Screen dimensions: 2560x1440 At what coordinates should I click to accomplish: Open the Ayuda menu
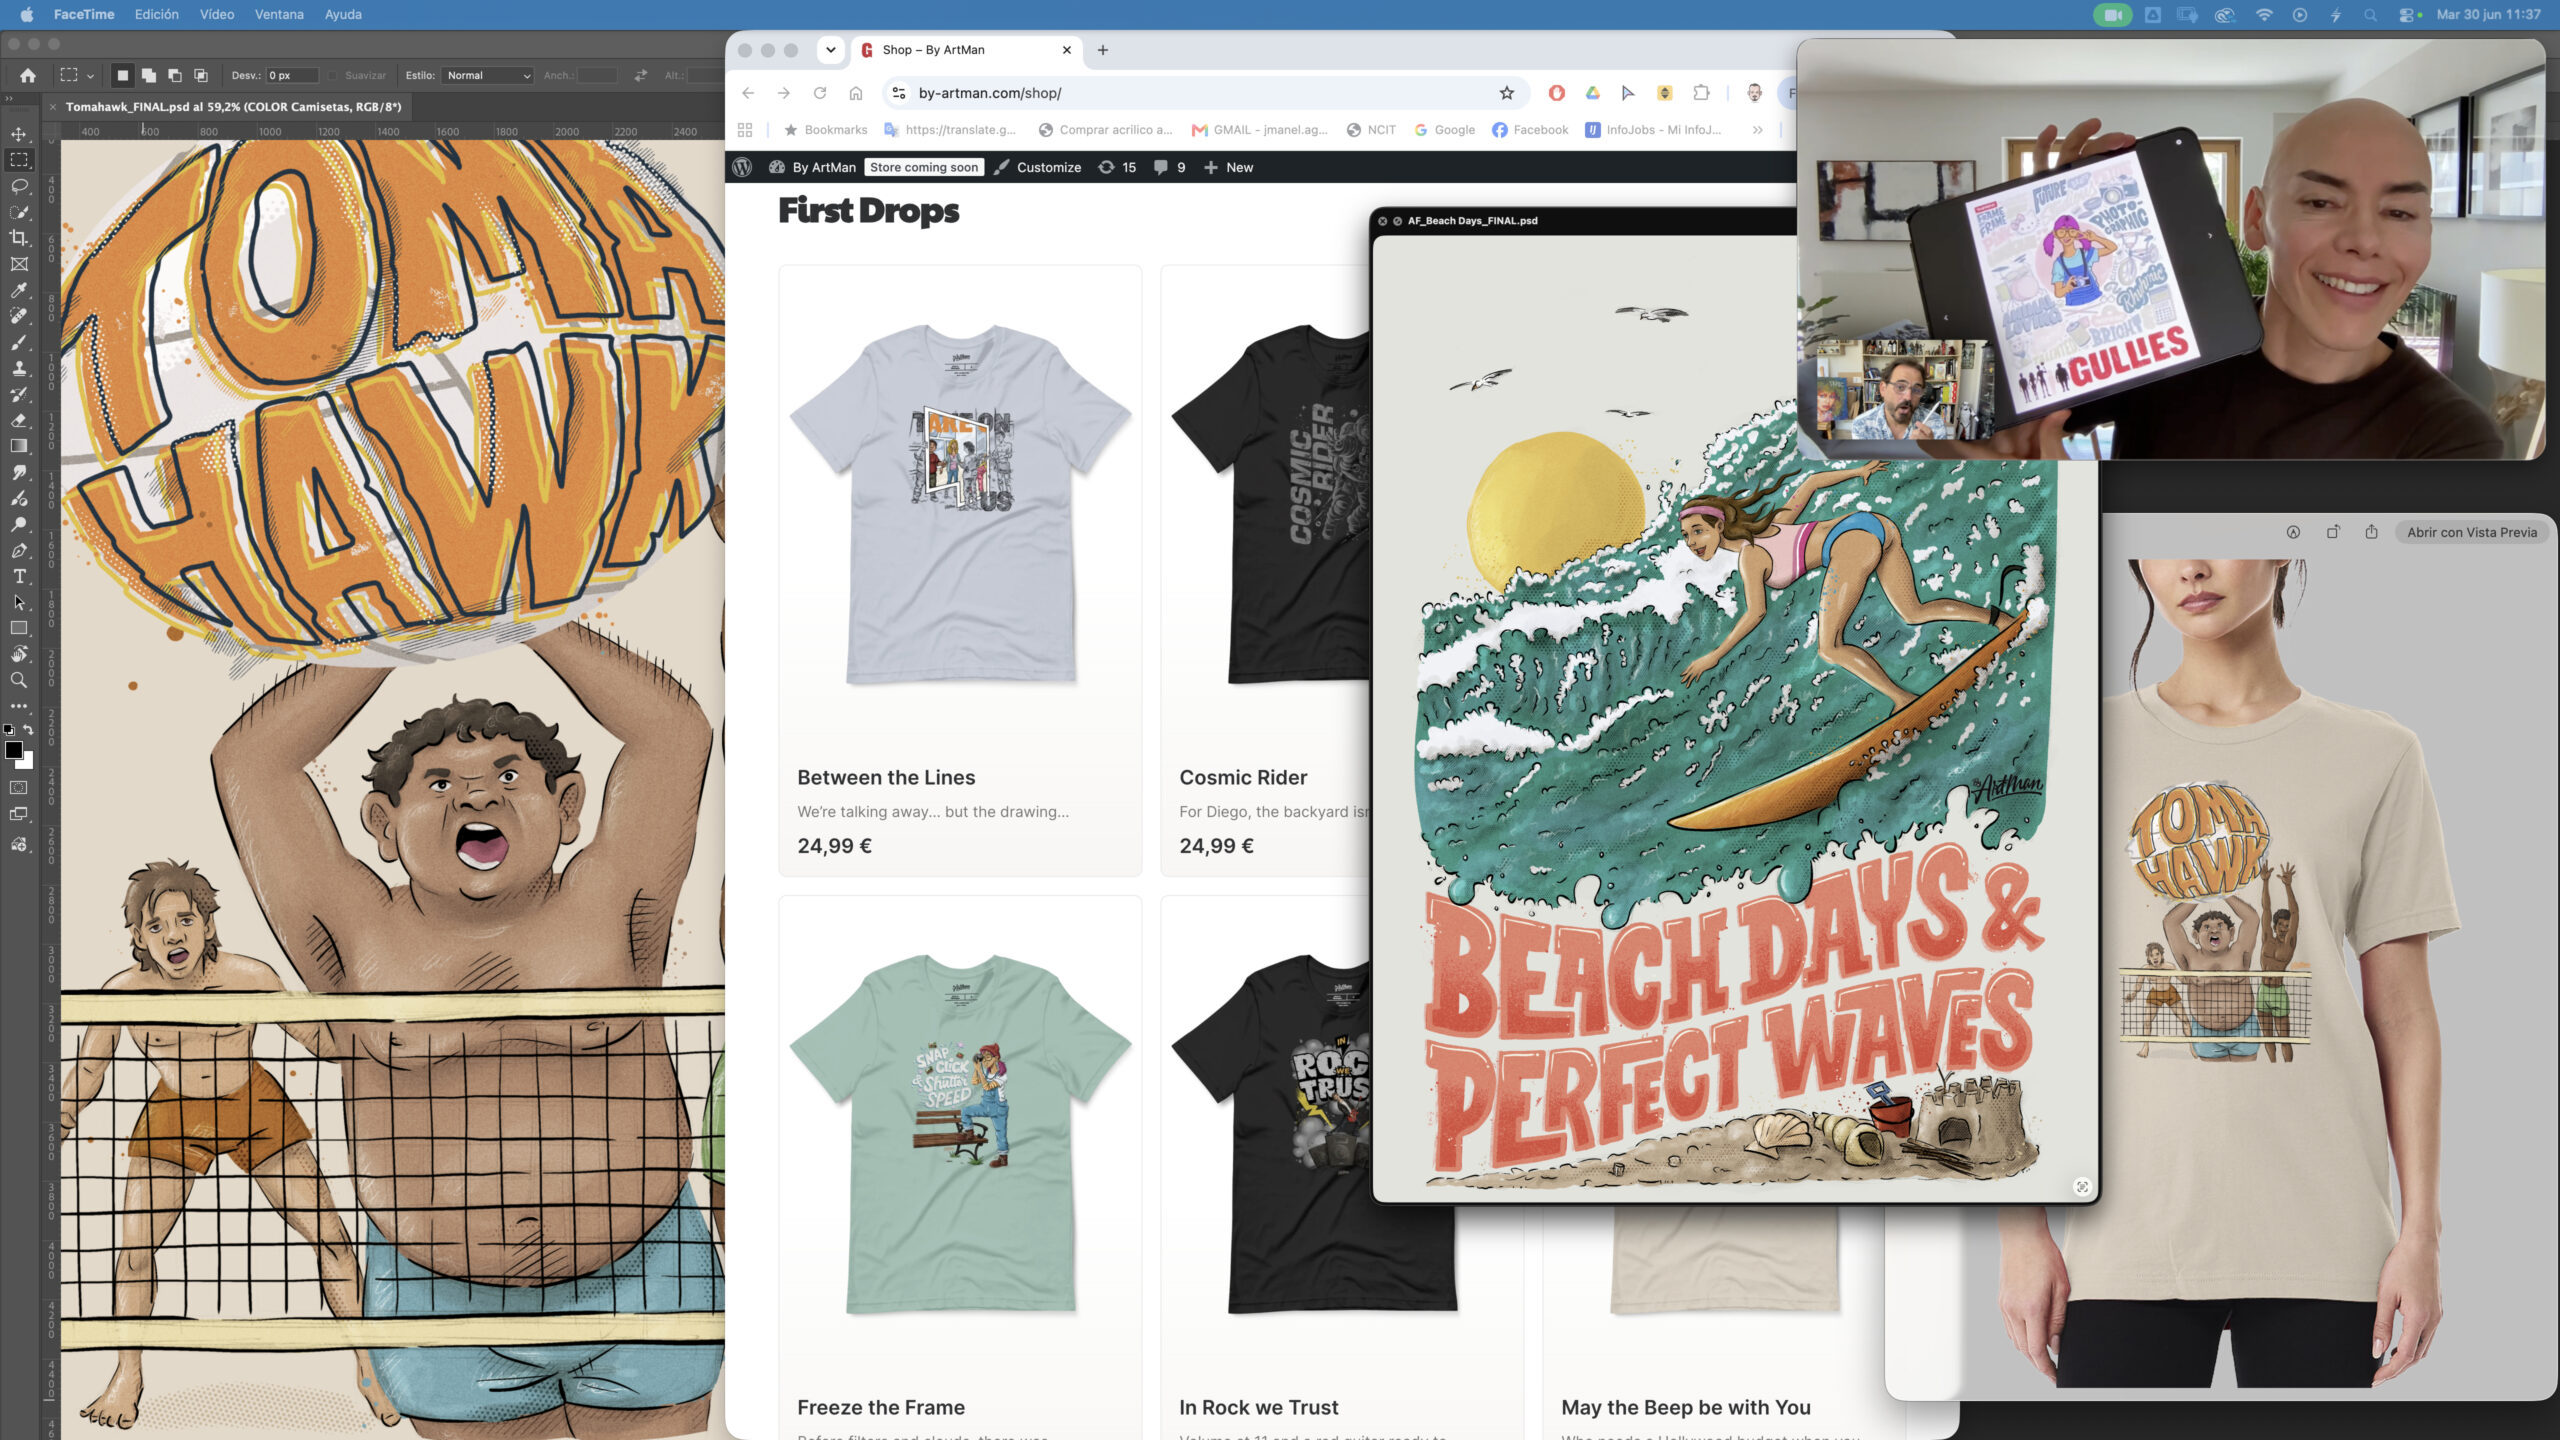(343, 14)
